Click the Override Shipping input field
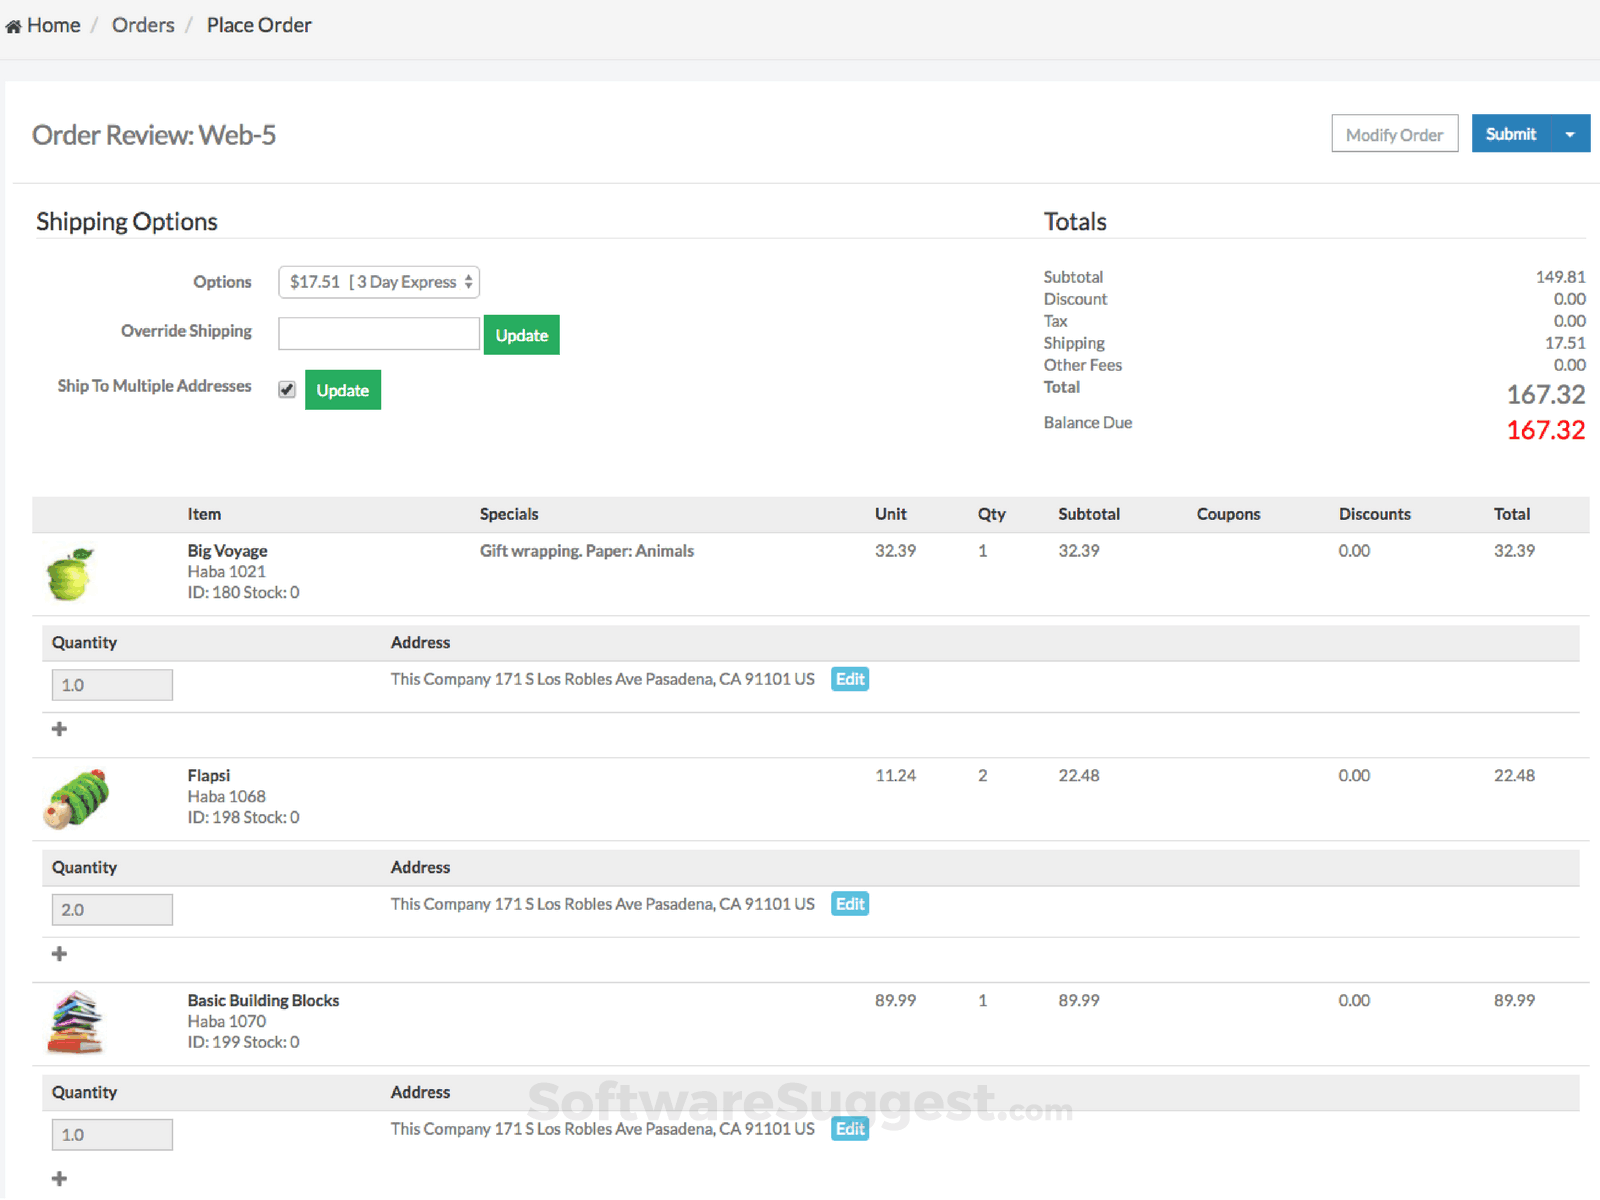Viewport: 1600px width, 1200px height. tap(378, 333)
